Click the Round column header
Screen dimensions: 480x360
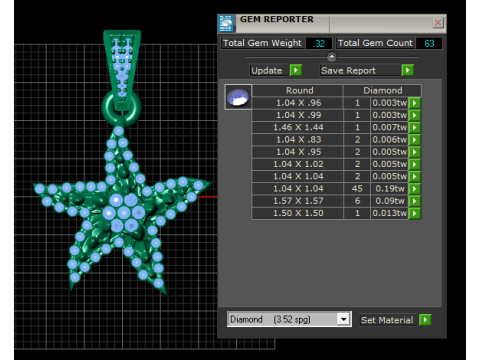pos(298,91)
